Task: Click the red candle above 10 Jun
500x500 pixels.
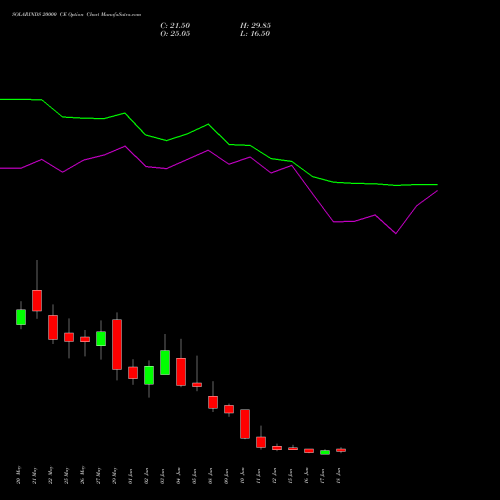Action: pyautogui.click(x=245, y=424)
